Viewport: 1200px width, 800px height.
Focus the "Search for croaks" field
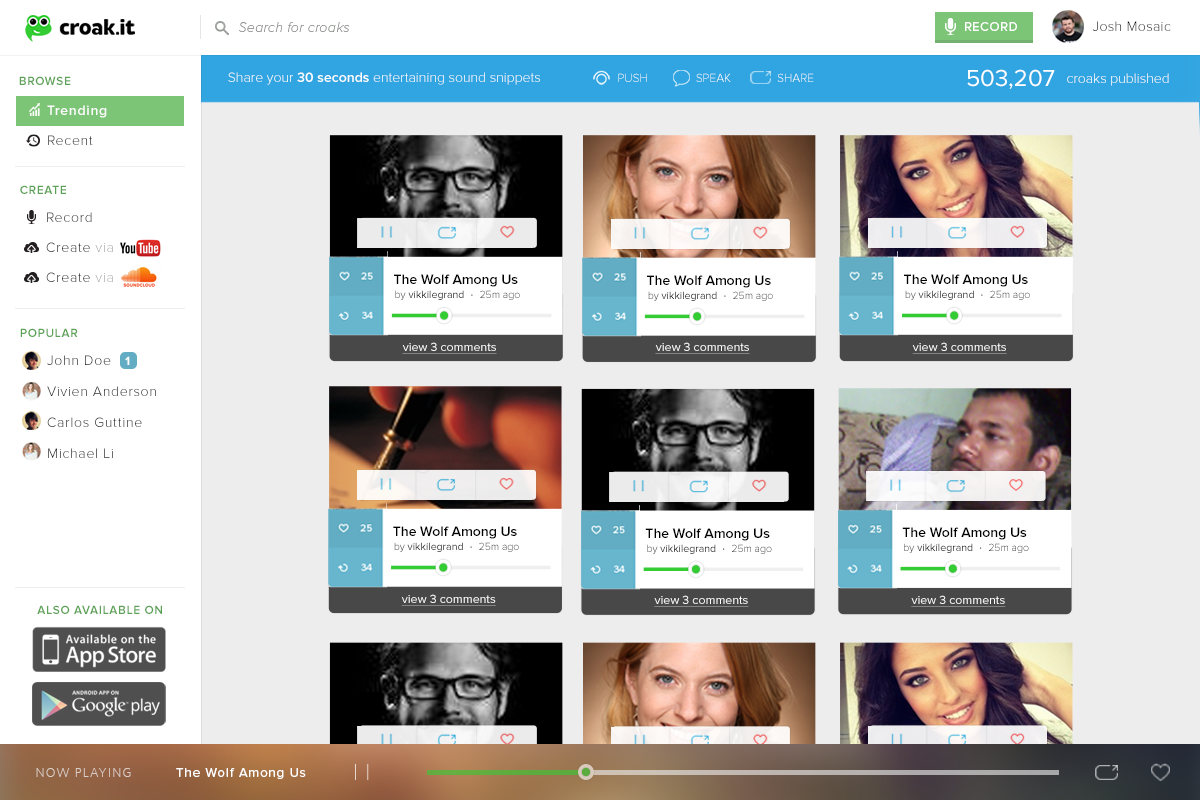coord(294,28)
